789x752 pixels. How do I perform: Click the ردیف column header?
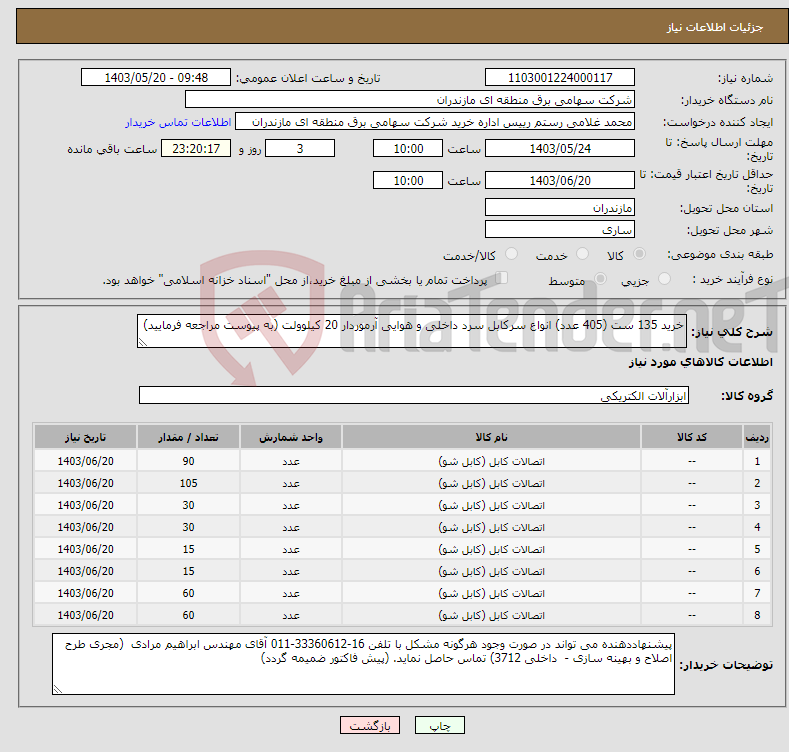pyautogui.click(x=757, y=437)
